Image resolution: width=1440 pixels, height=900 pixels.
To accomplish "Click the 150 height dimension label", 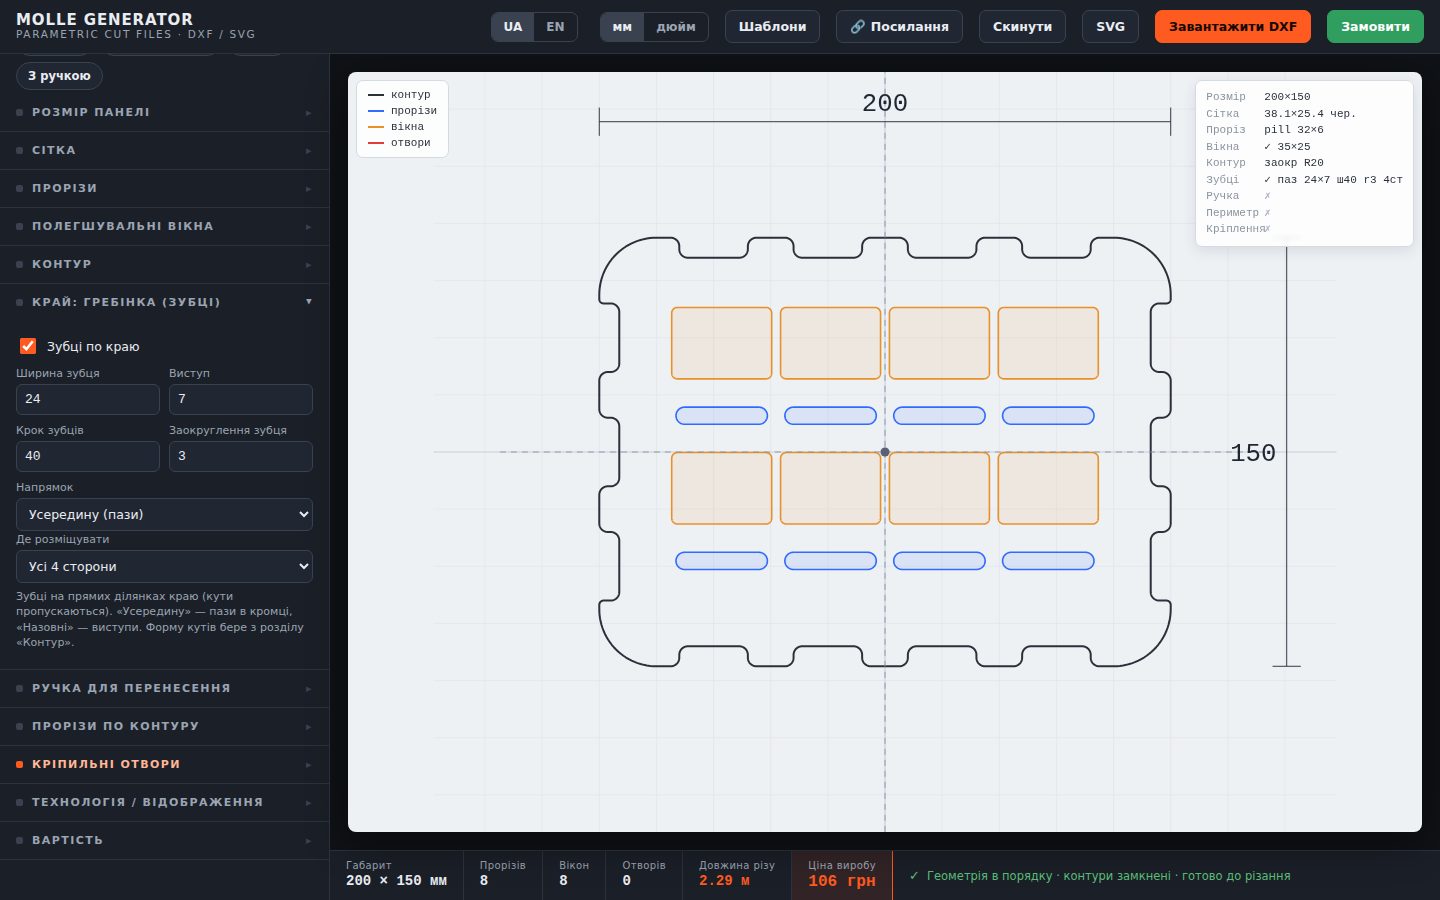I will tap(1253, 453).
